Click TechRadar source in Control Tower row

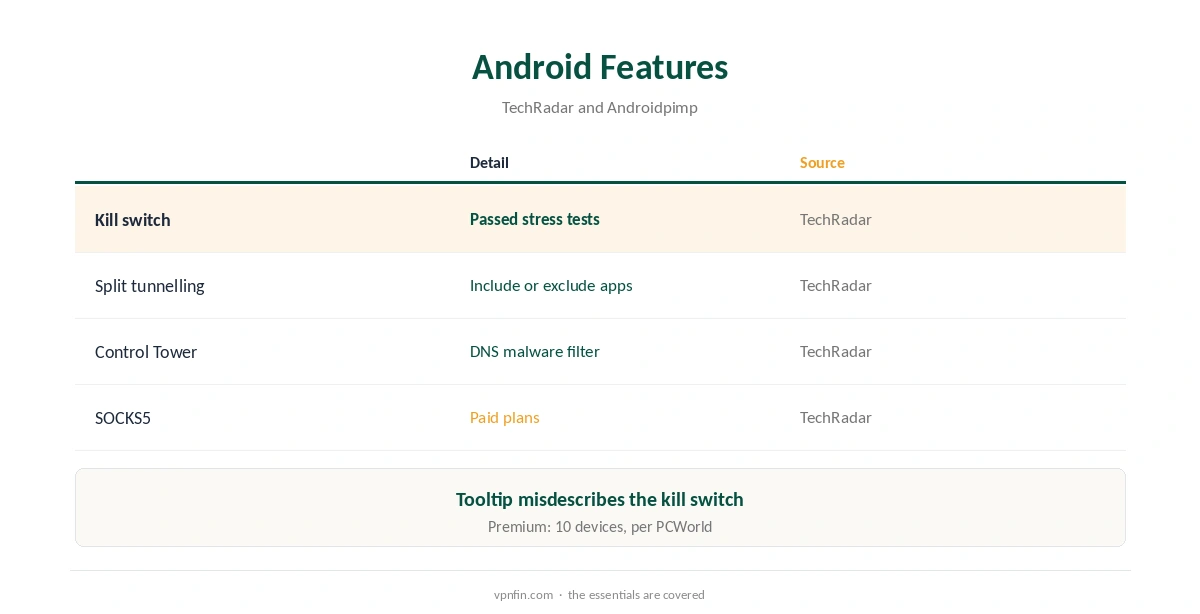click(x=836, y=351)
